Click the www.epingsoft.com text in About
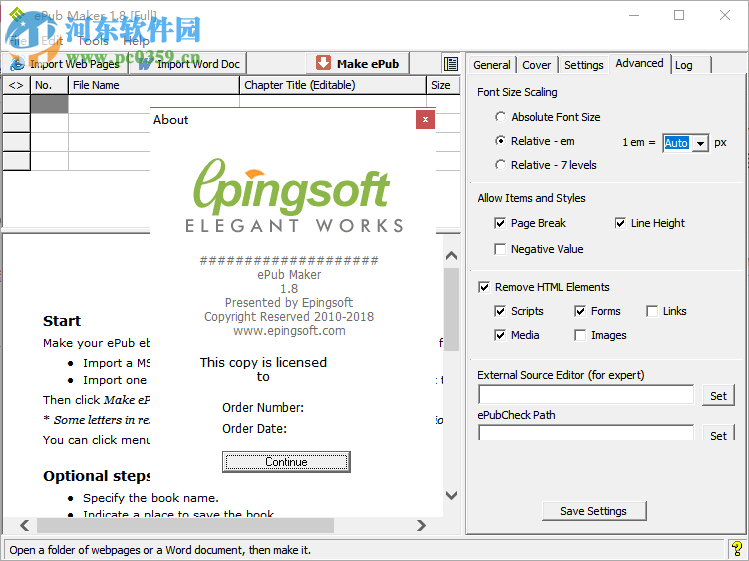The image size is (749, 561). click(x=289, y=331)
